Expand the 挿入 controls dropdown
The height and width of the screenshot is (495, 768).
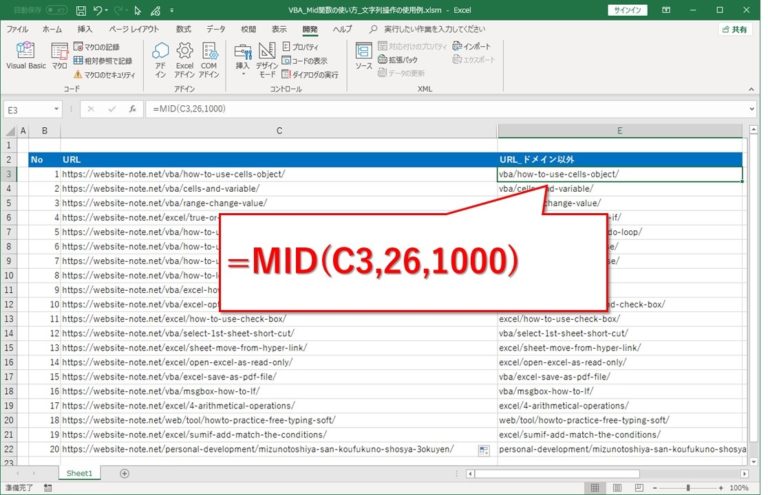[x=242, y=62]
